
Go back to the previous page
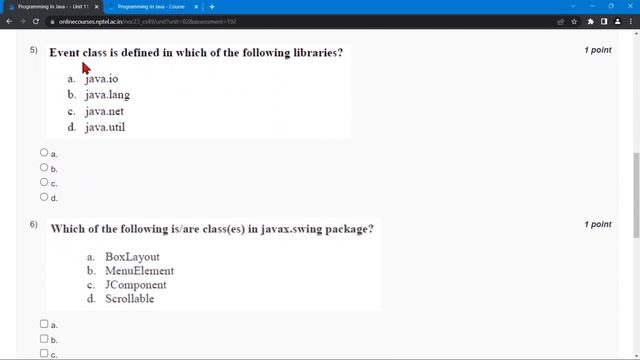(x=9, y=22)
